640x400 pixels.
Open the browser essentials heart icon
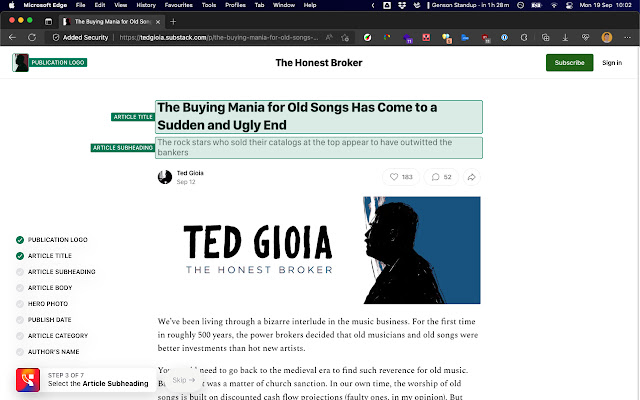point(585,38)
